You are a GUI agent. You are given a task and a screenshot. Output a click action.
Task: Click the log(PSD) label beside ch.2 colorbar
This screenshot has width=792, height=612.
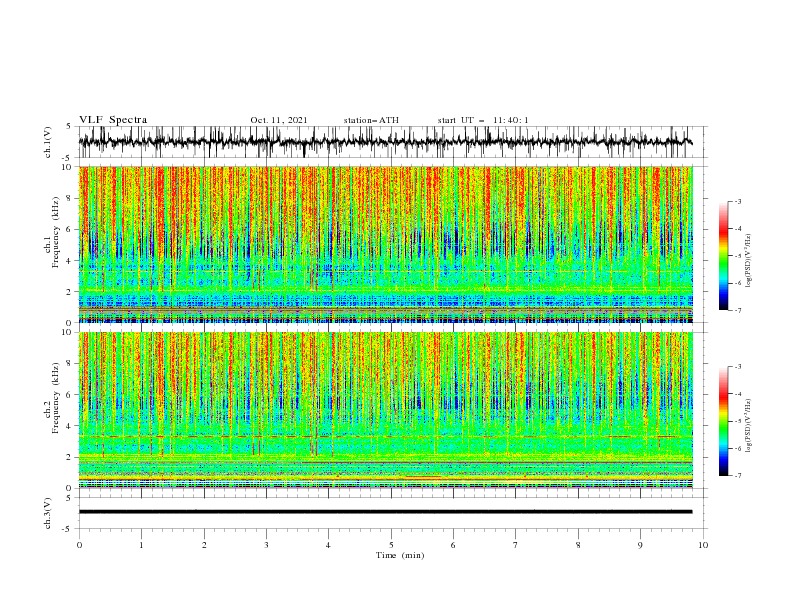click(749, 426)
